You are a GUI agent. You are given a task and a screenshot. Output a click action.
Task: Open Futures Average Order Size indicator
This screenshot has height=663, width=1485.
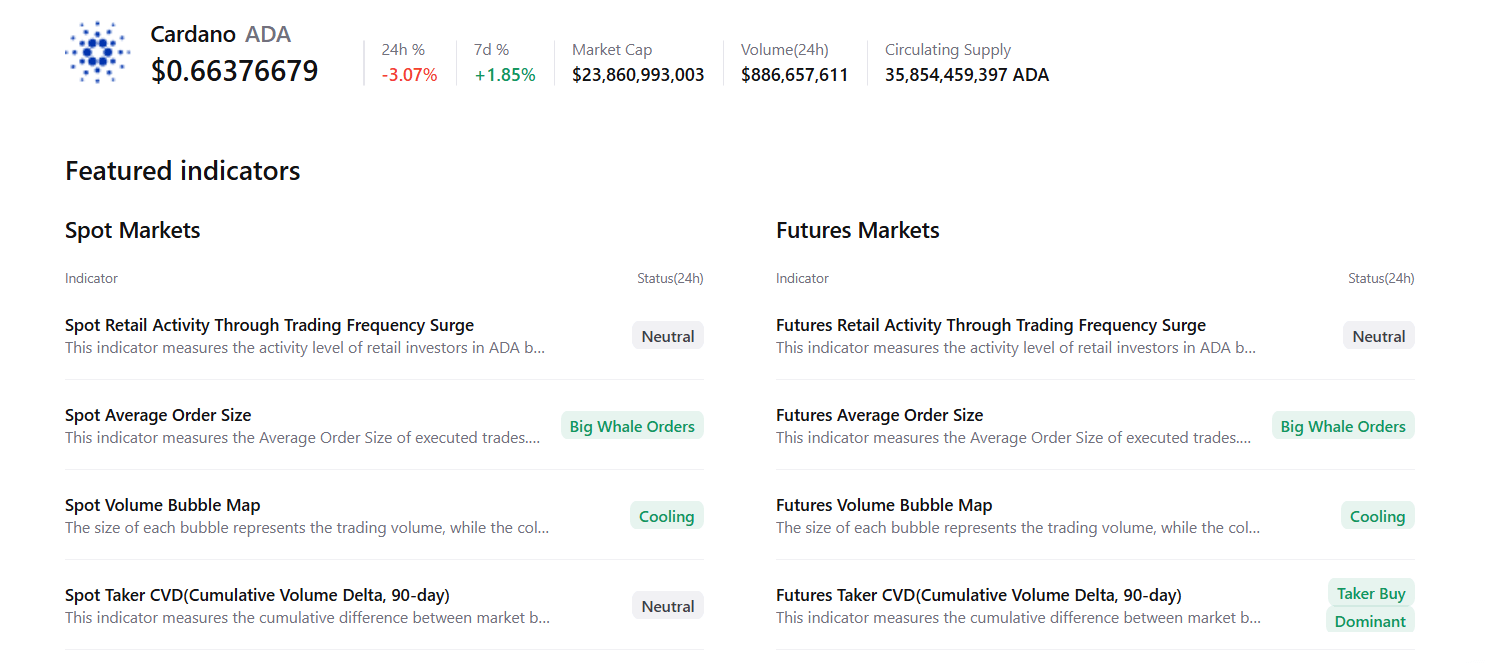[879, 415]
